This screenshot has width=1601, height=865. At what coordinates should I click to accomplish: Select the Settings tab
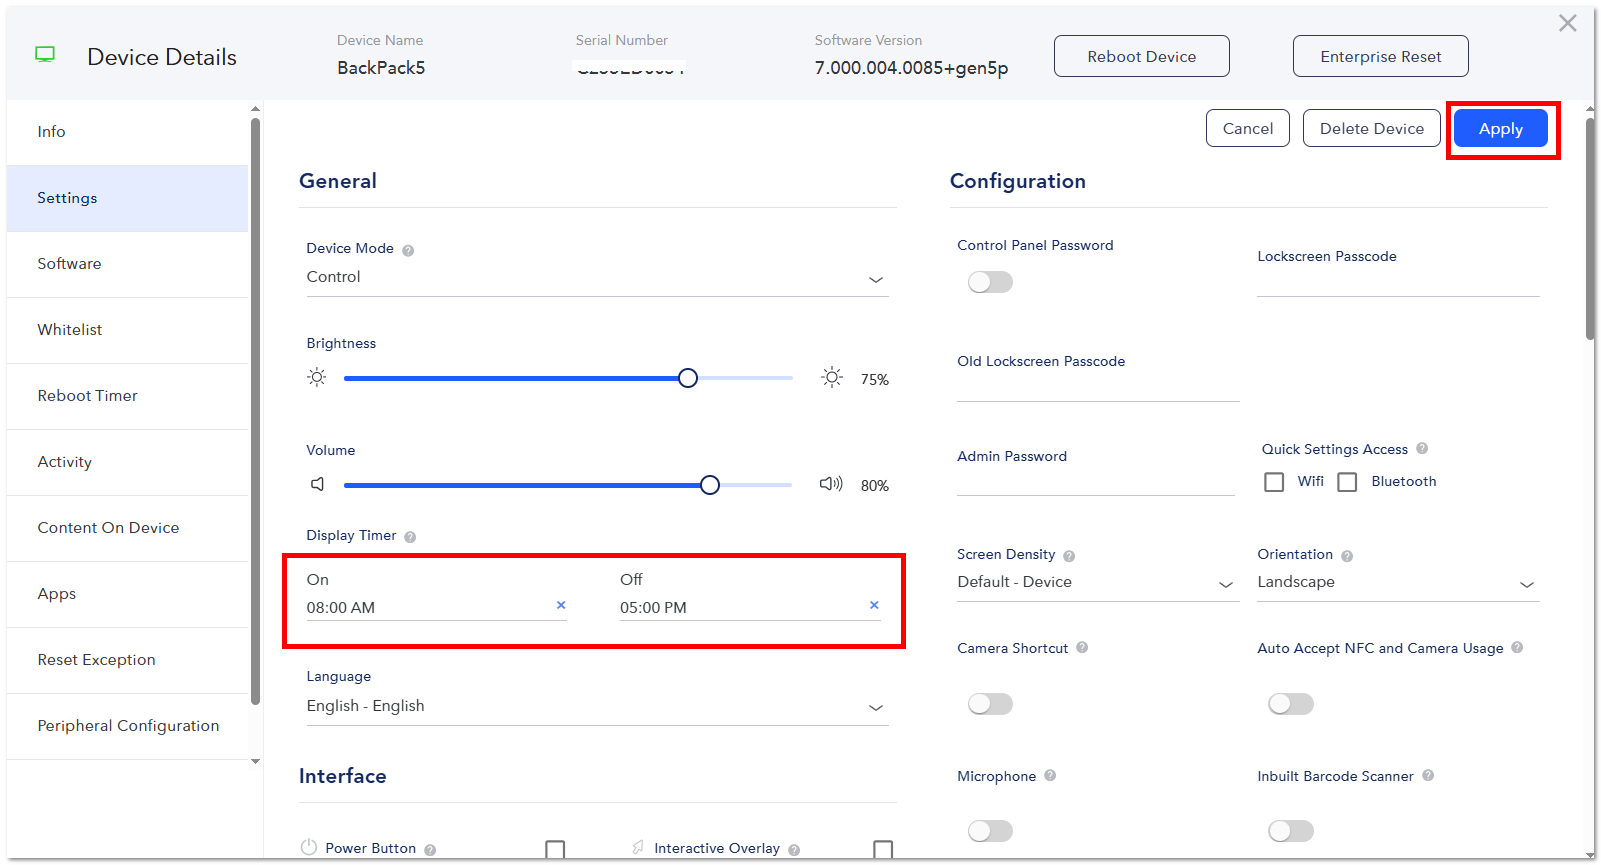coord(127,198)
